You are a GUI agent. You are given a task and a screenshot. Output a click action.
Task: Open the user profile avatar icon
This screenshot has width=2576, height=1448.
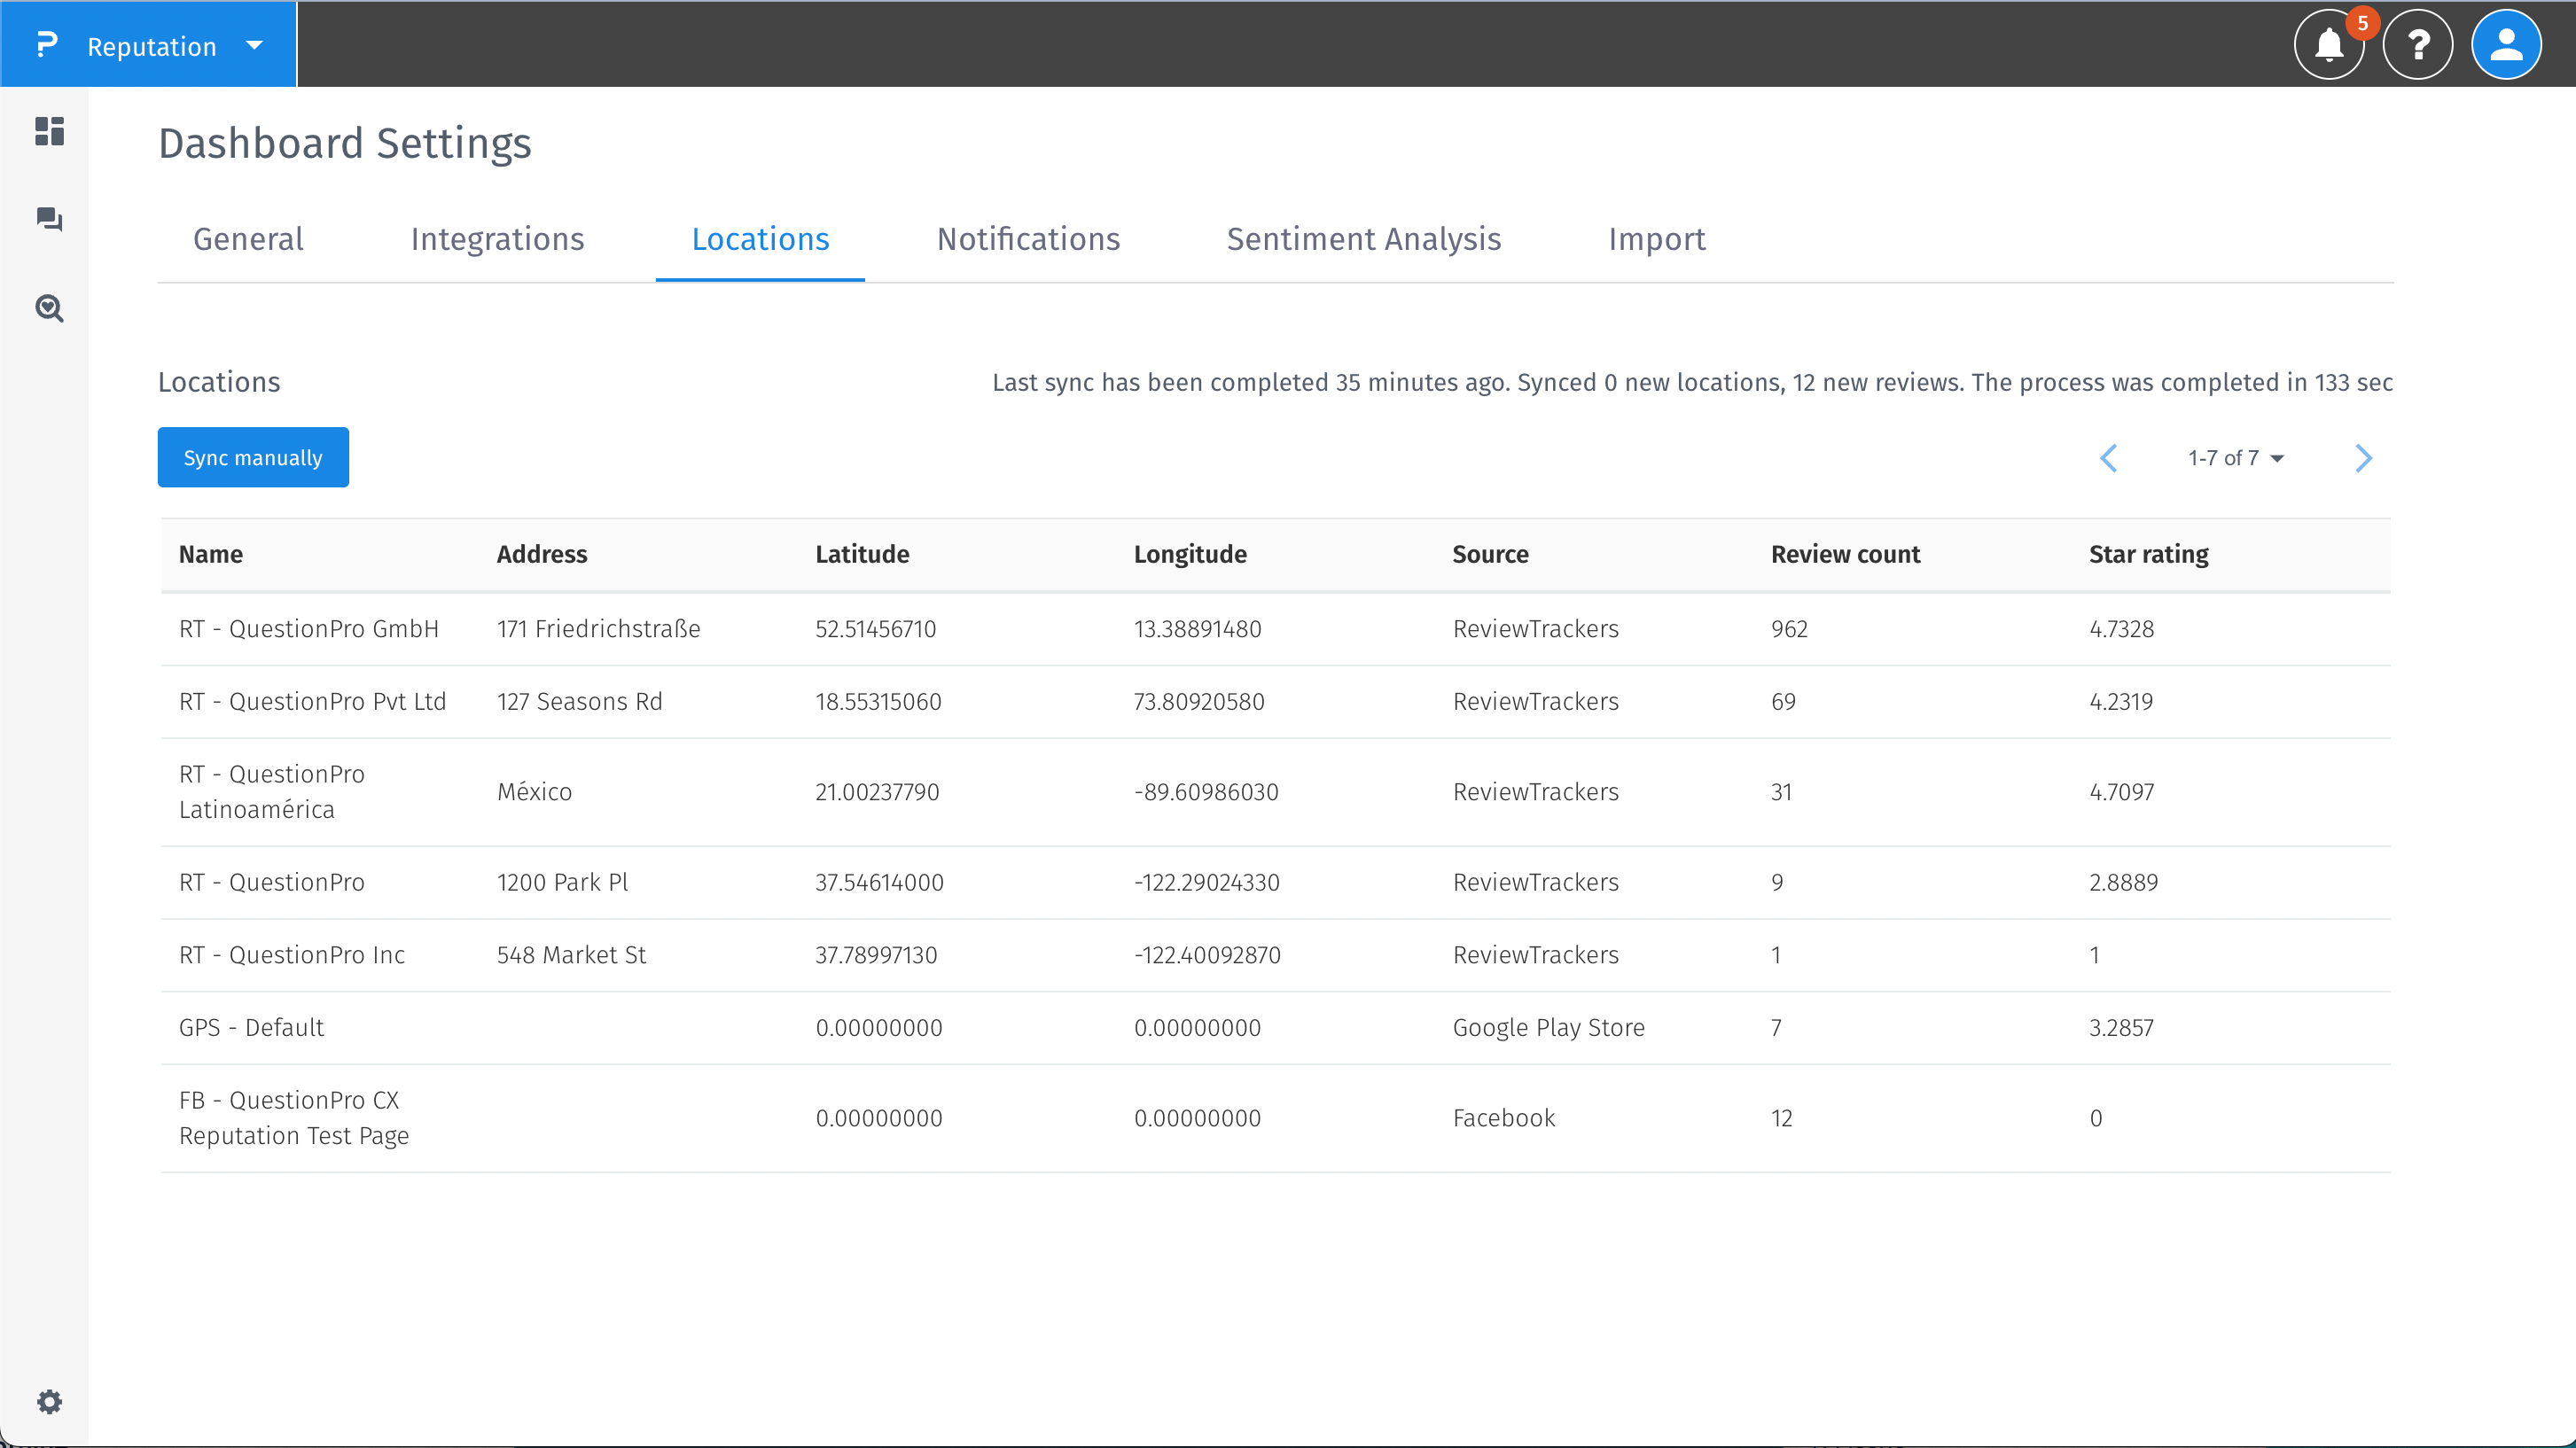coord(2505,45)
